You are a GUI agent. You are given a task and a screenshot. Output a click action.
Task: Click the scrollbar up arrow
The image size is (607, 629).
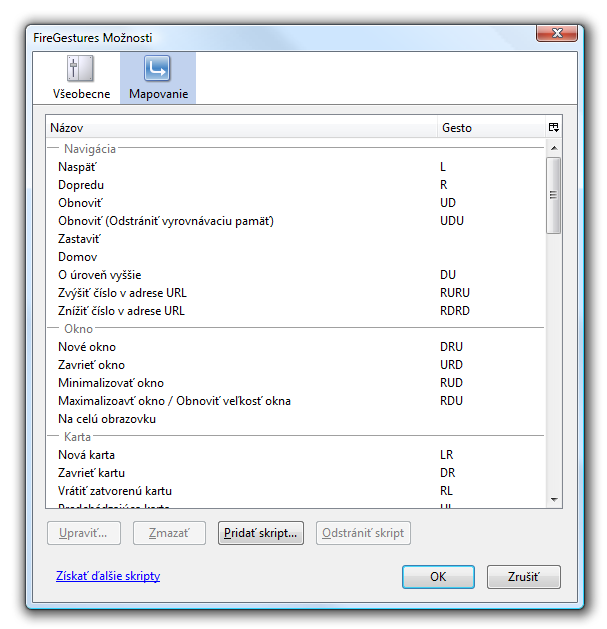point(554,148)
